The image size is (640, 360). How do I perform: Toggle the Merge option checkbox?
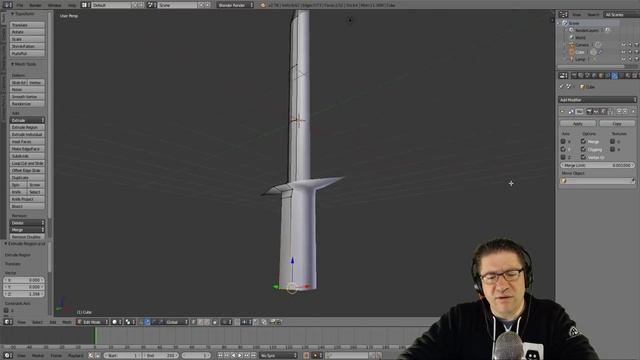(583, 141)
